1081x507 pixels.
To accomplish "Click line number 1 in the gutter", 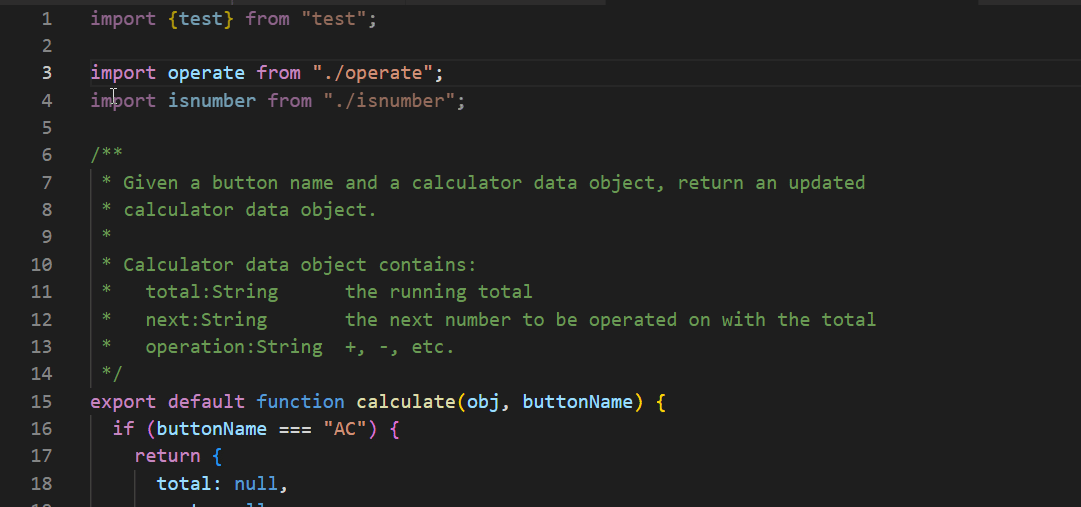I will pyautogui.click(x=46, y=19).
